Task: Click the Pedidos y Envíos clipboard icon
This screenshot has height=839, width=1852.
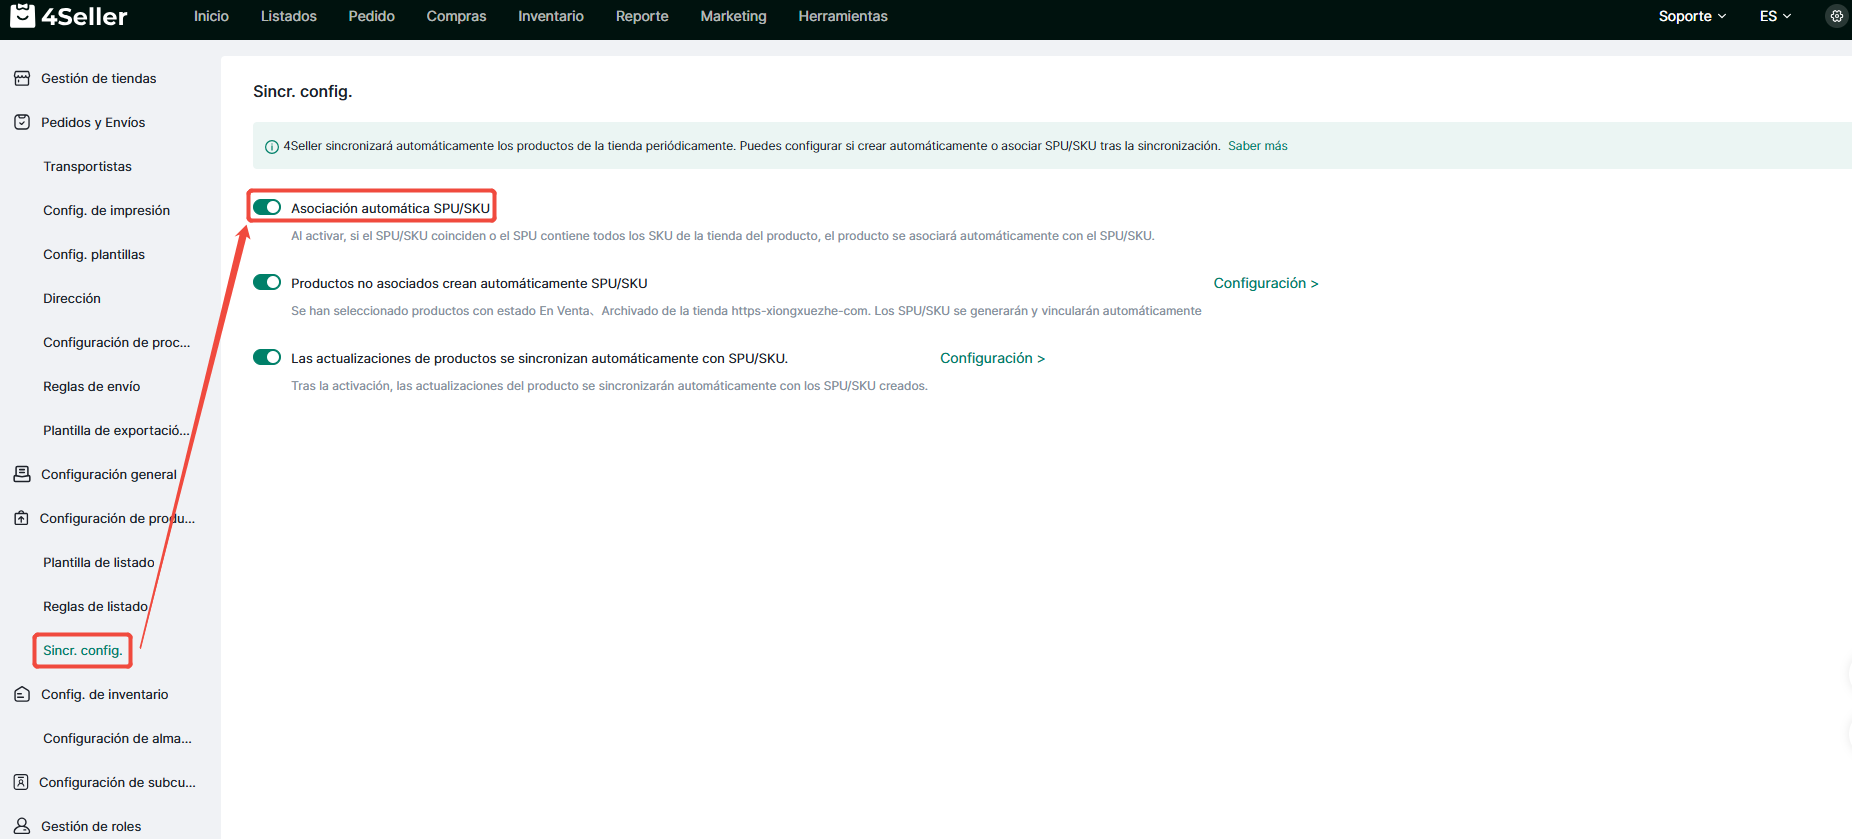Action: [x=22, y=122]
